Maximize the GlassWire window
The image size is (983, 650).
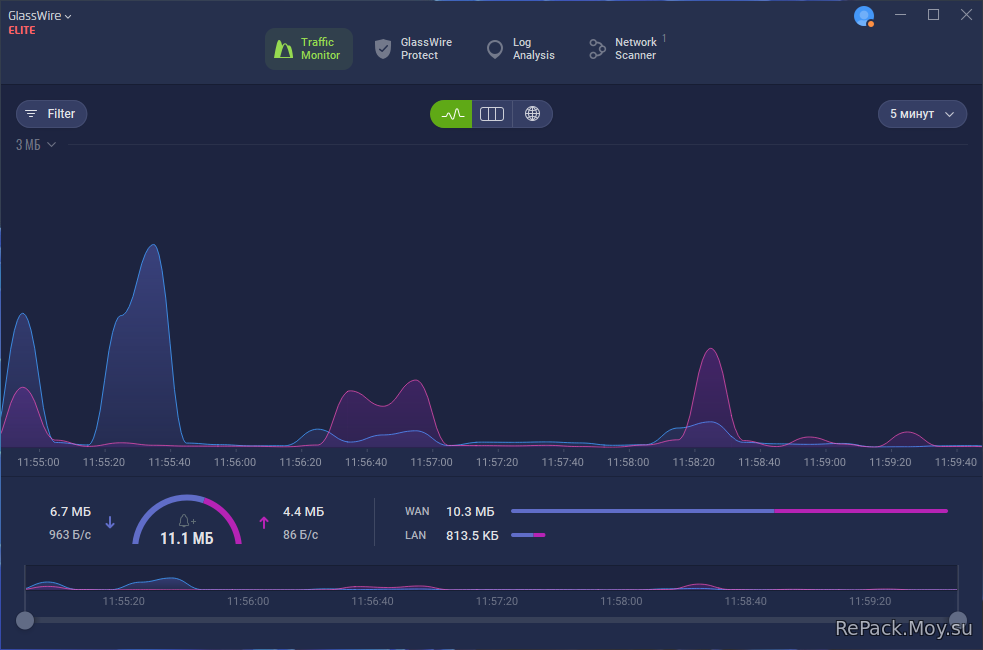click(933, 15)
